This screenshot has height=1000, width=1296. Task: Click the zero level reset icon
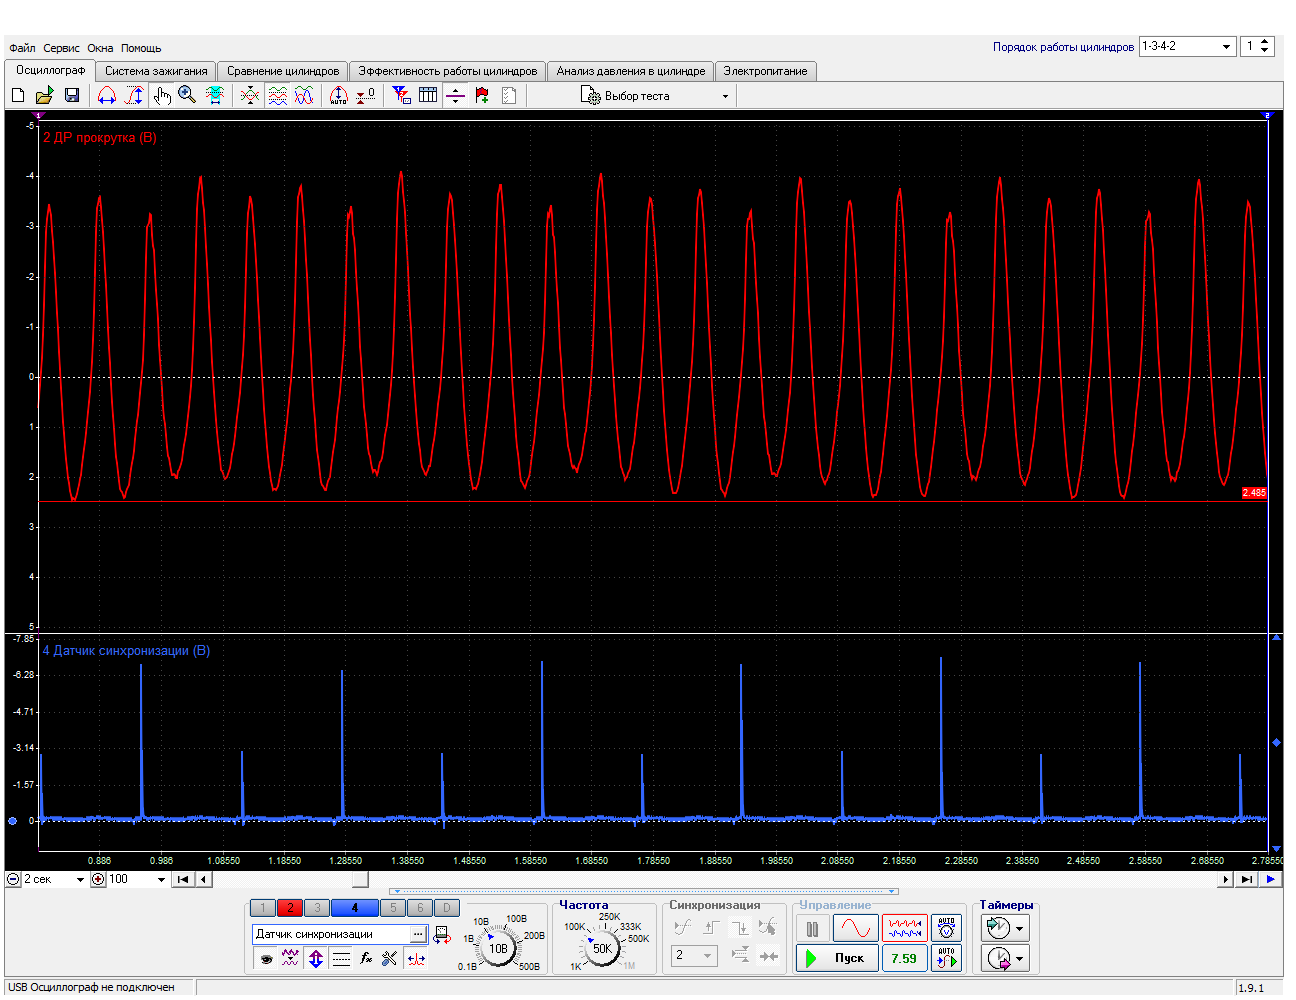[366, 96]
